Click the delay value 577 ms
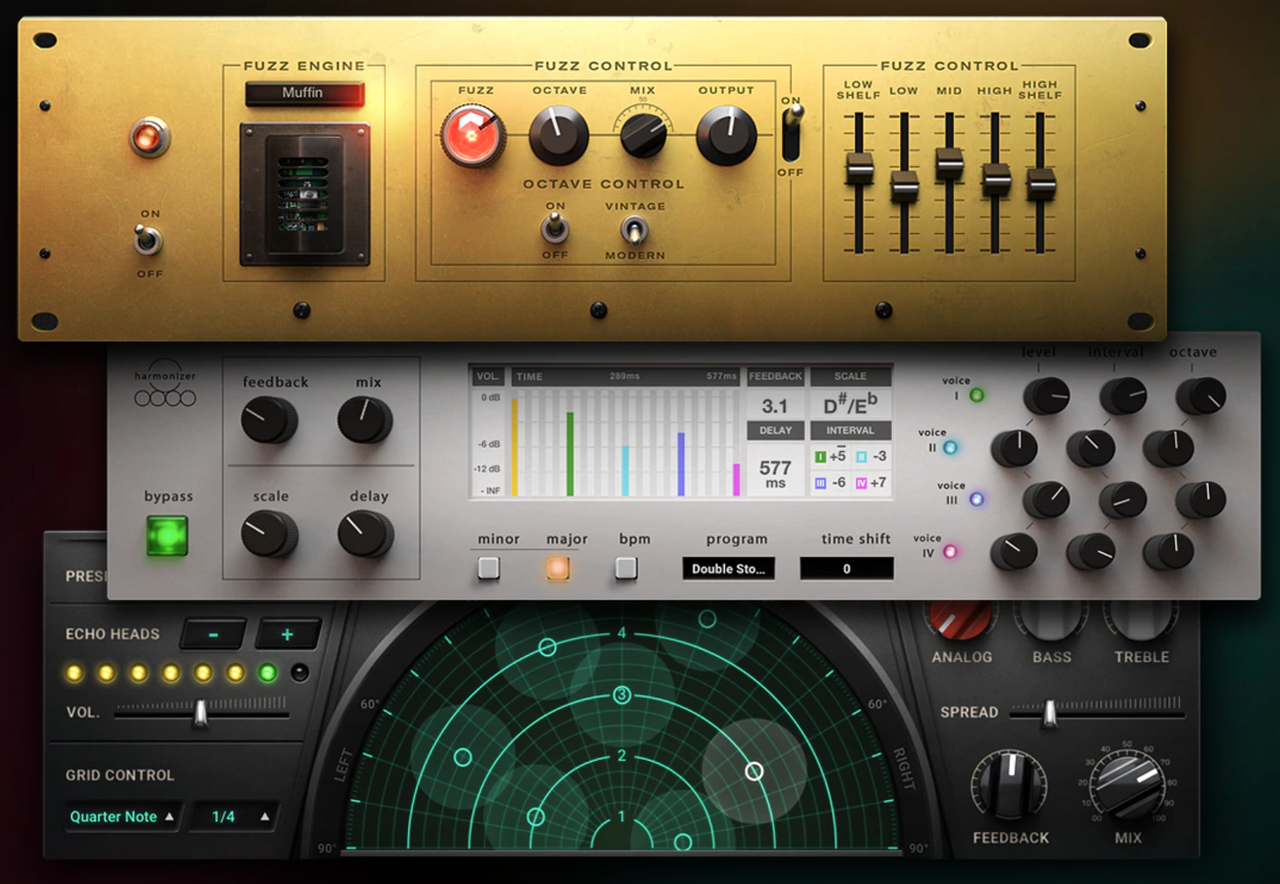The height and width of the screenshot is (884, 1280). pyautogui.click(x=775, y=473)
